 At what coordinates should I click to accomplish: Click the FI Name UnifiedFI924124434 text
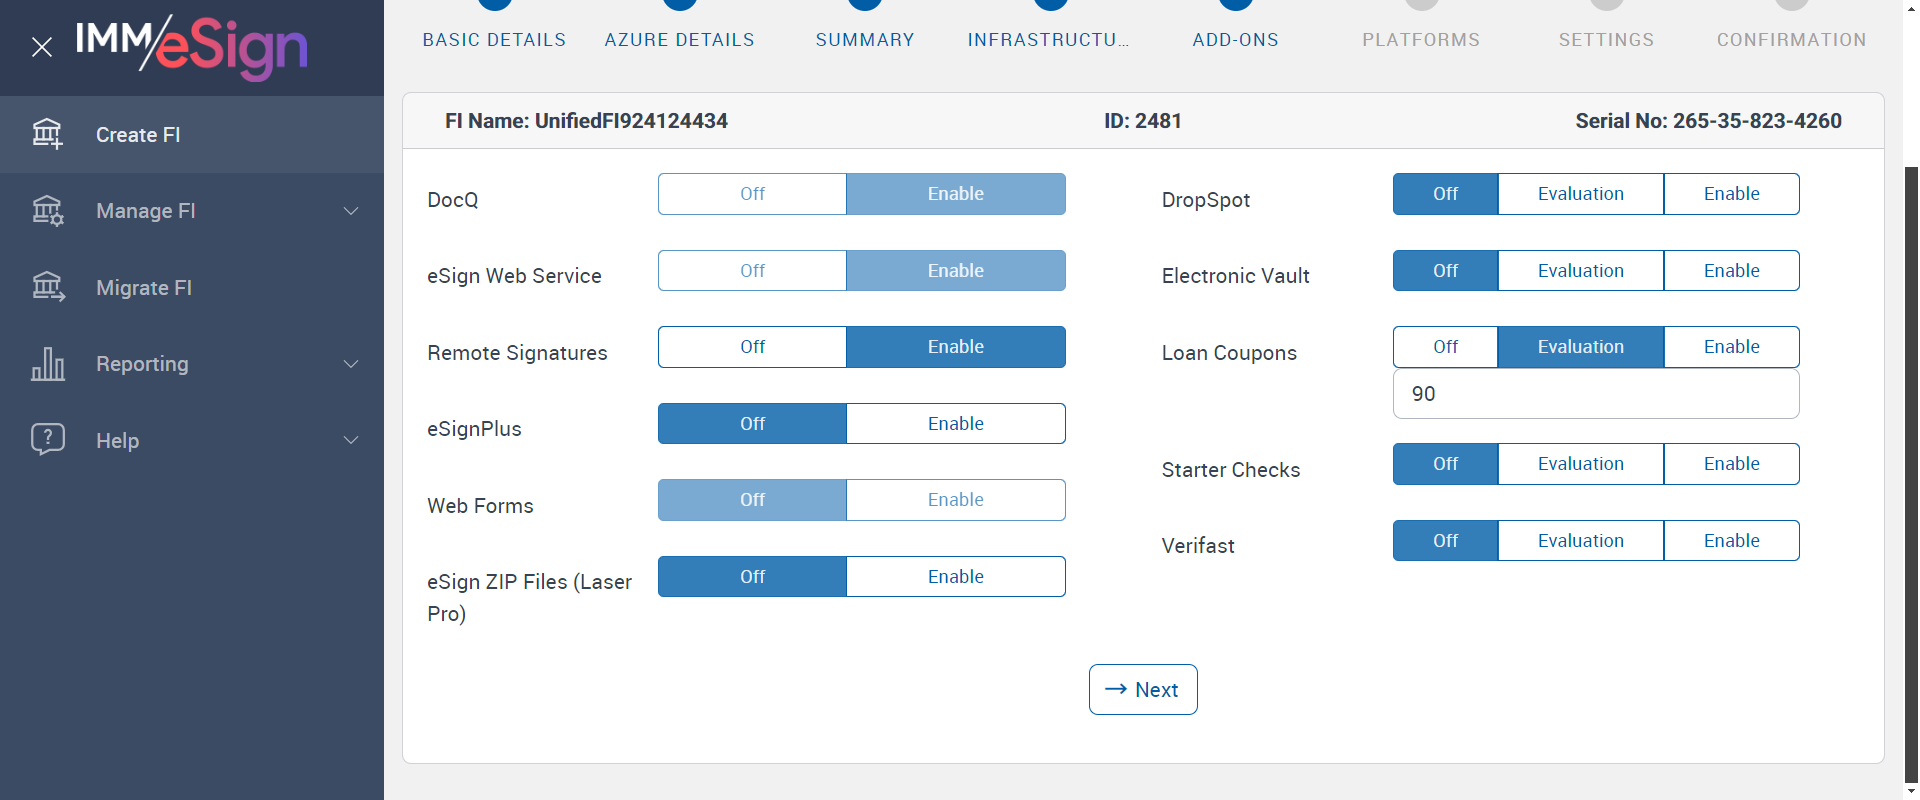(x=586, y=121)
